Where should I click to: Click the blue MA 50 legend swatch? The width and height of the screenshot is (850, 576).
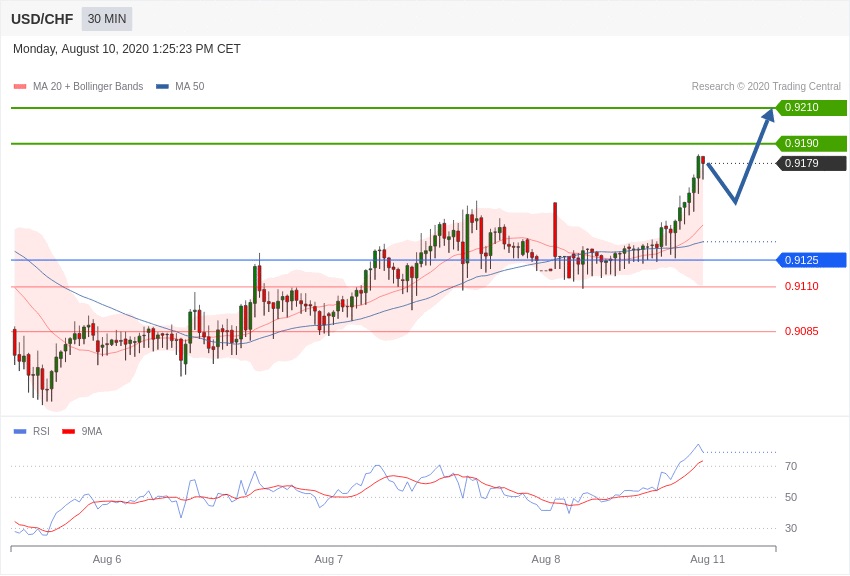(162, 86)
